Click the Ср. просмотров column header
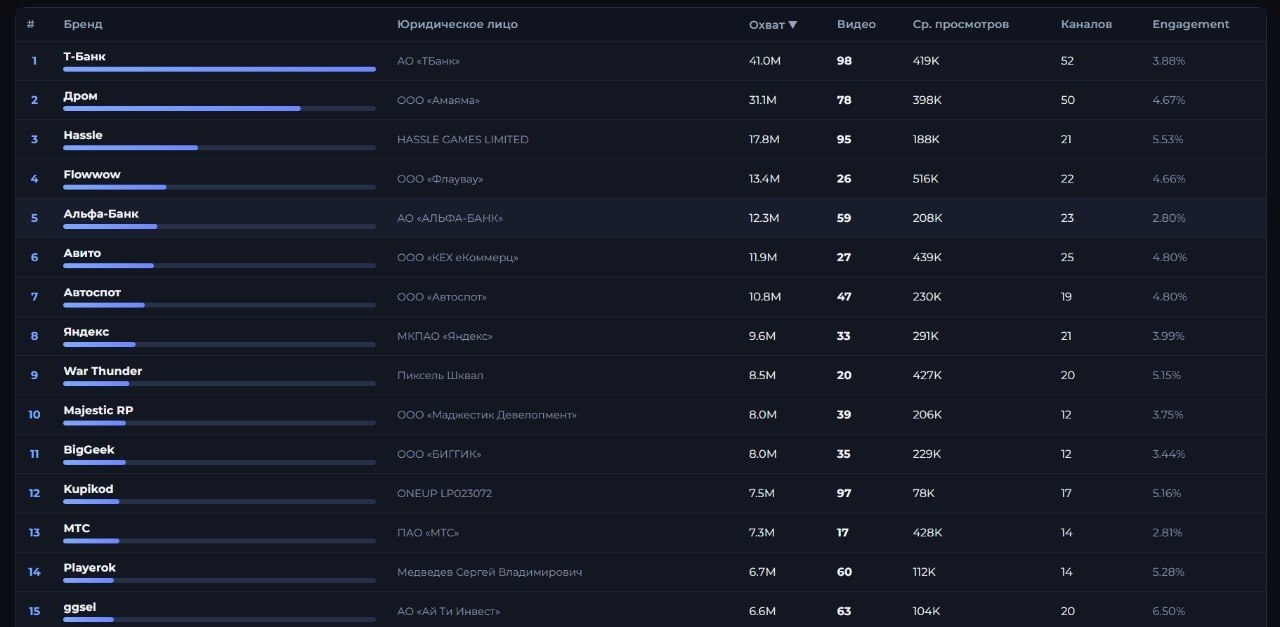This screenshot has height=627, width=1280. (x=960, y=24)
